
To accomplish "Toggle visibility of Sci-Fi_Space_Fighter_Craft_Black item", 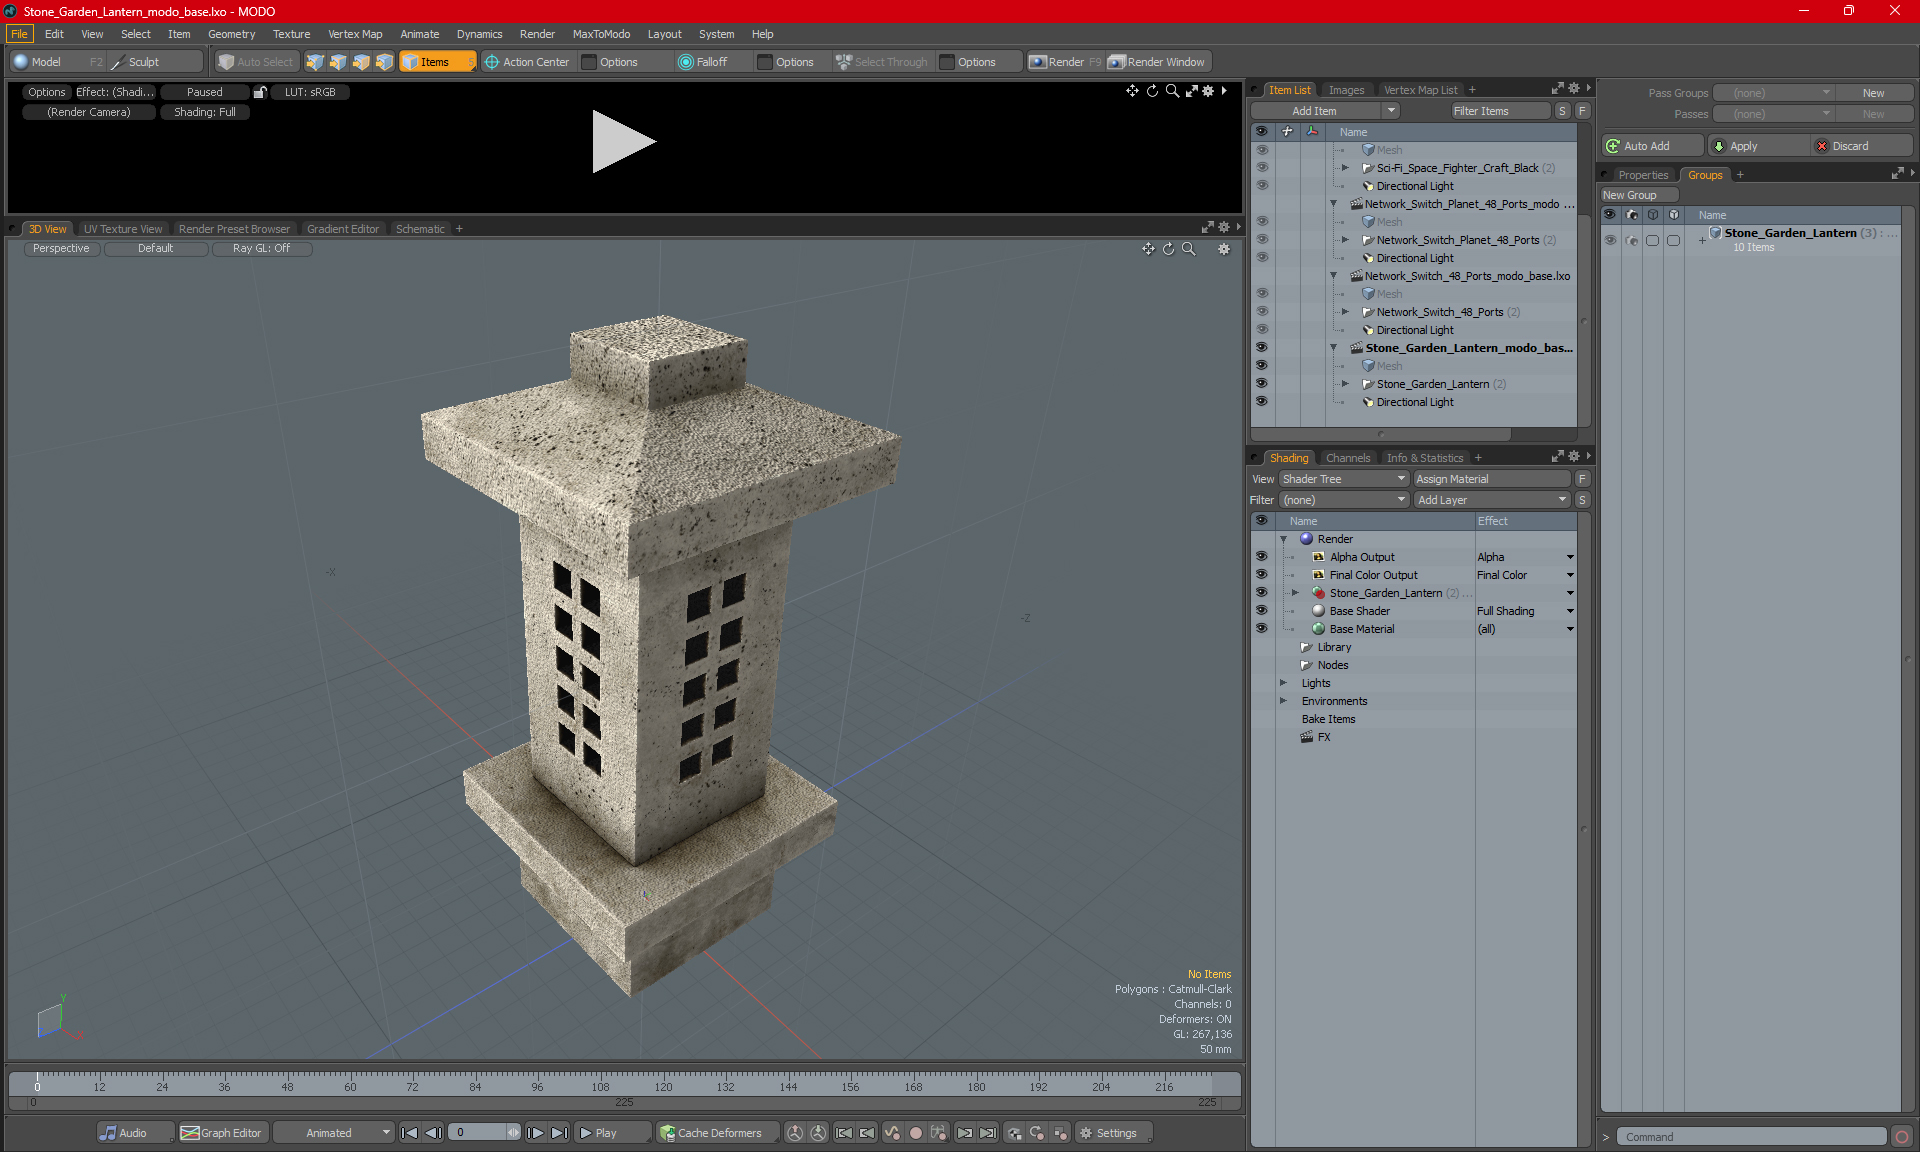I will (x=1261, y=167).
